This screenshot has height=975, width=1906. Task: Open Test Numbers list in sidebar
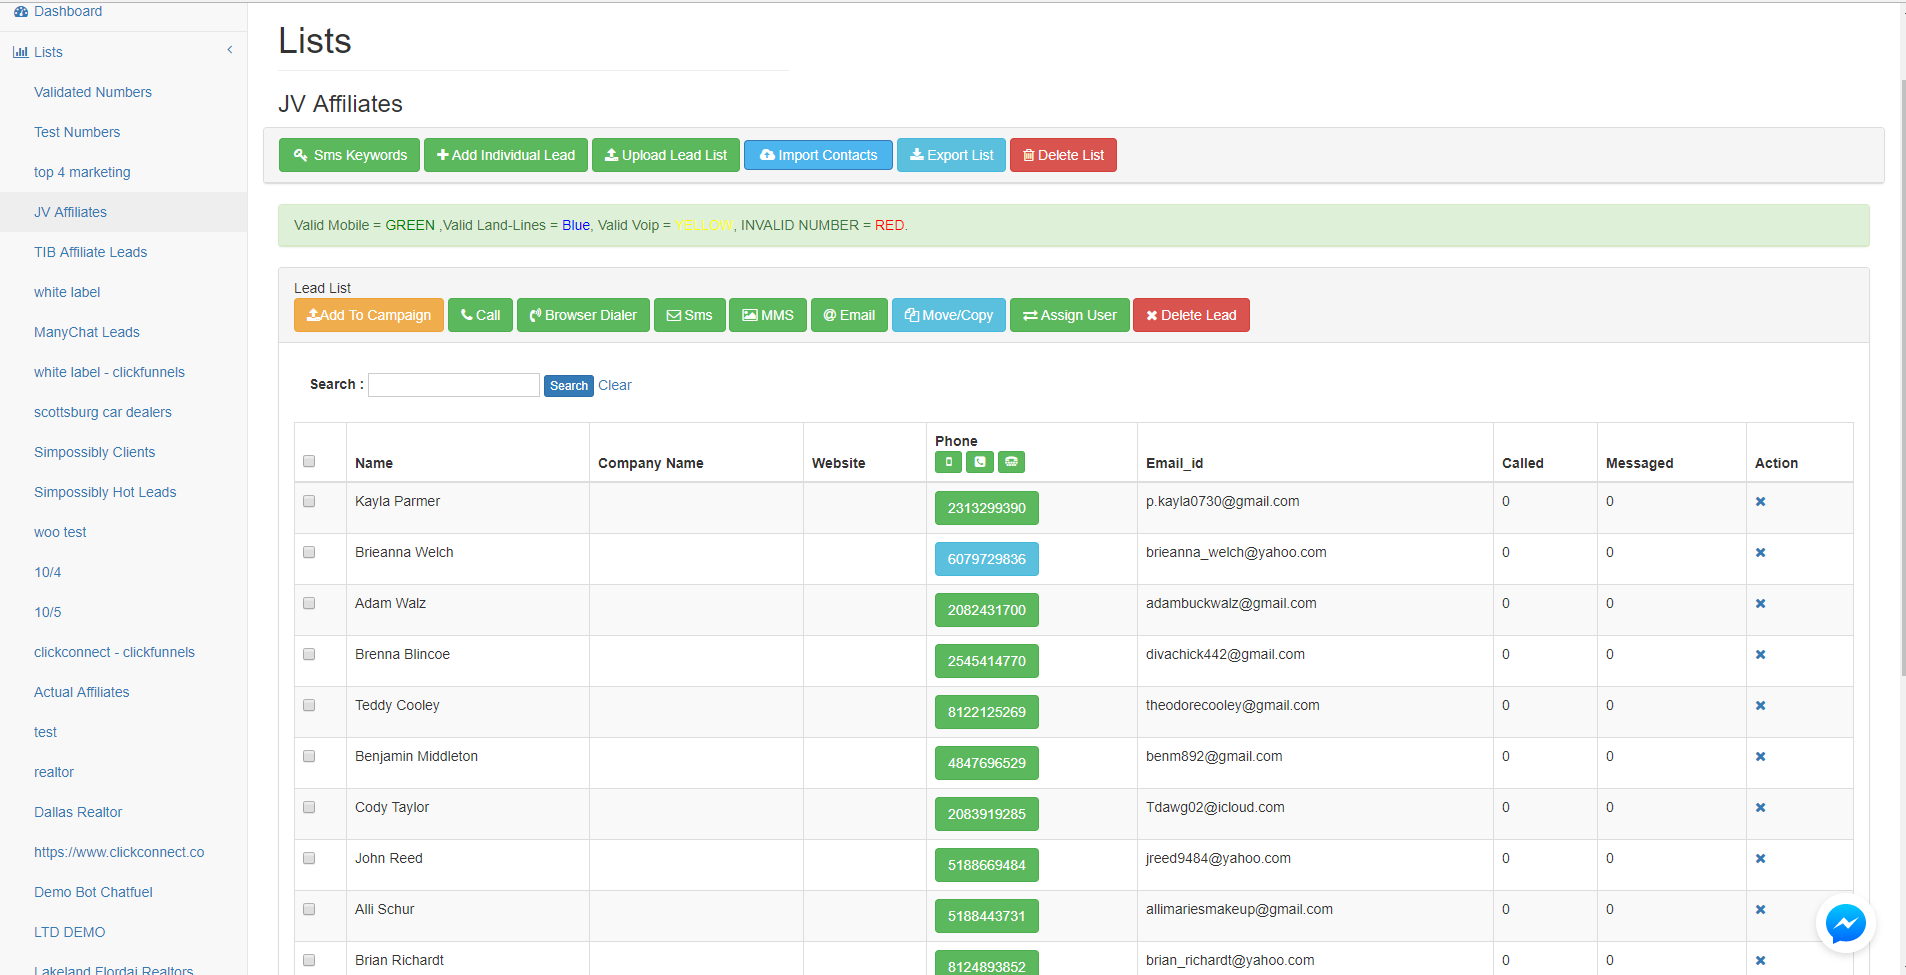click(x=77, y=132)
